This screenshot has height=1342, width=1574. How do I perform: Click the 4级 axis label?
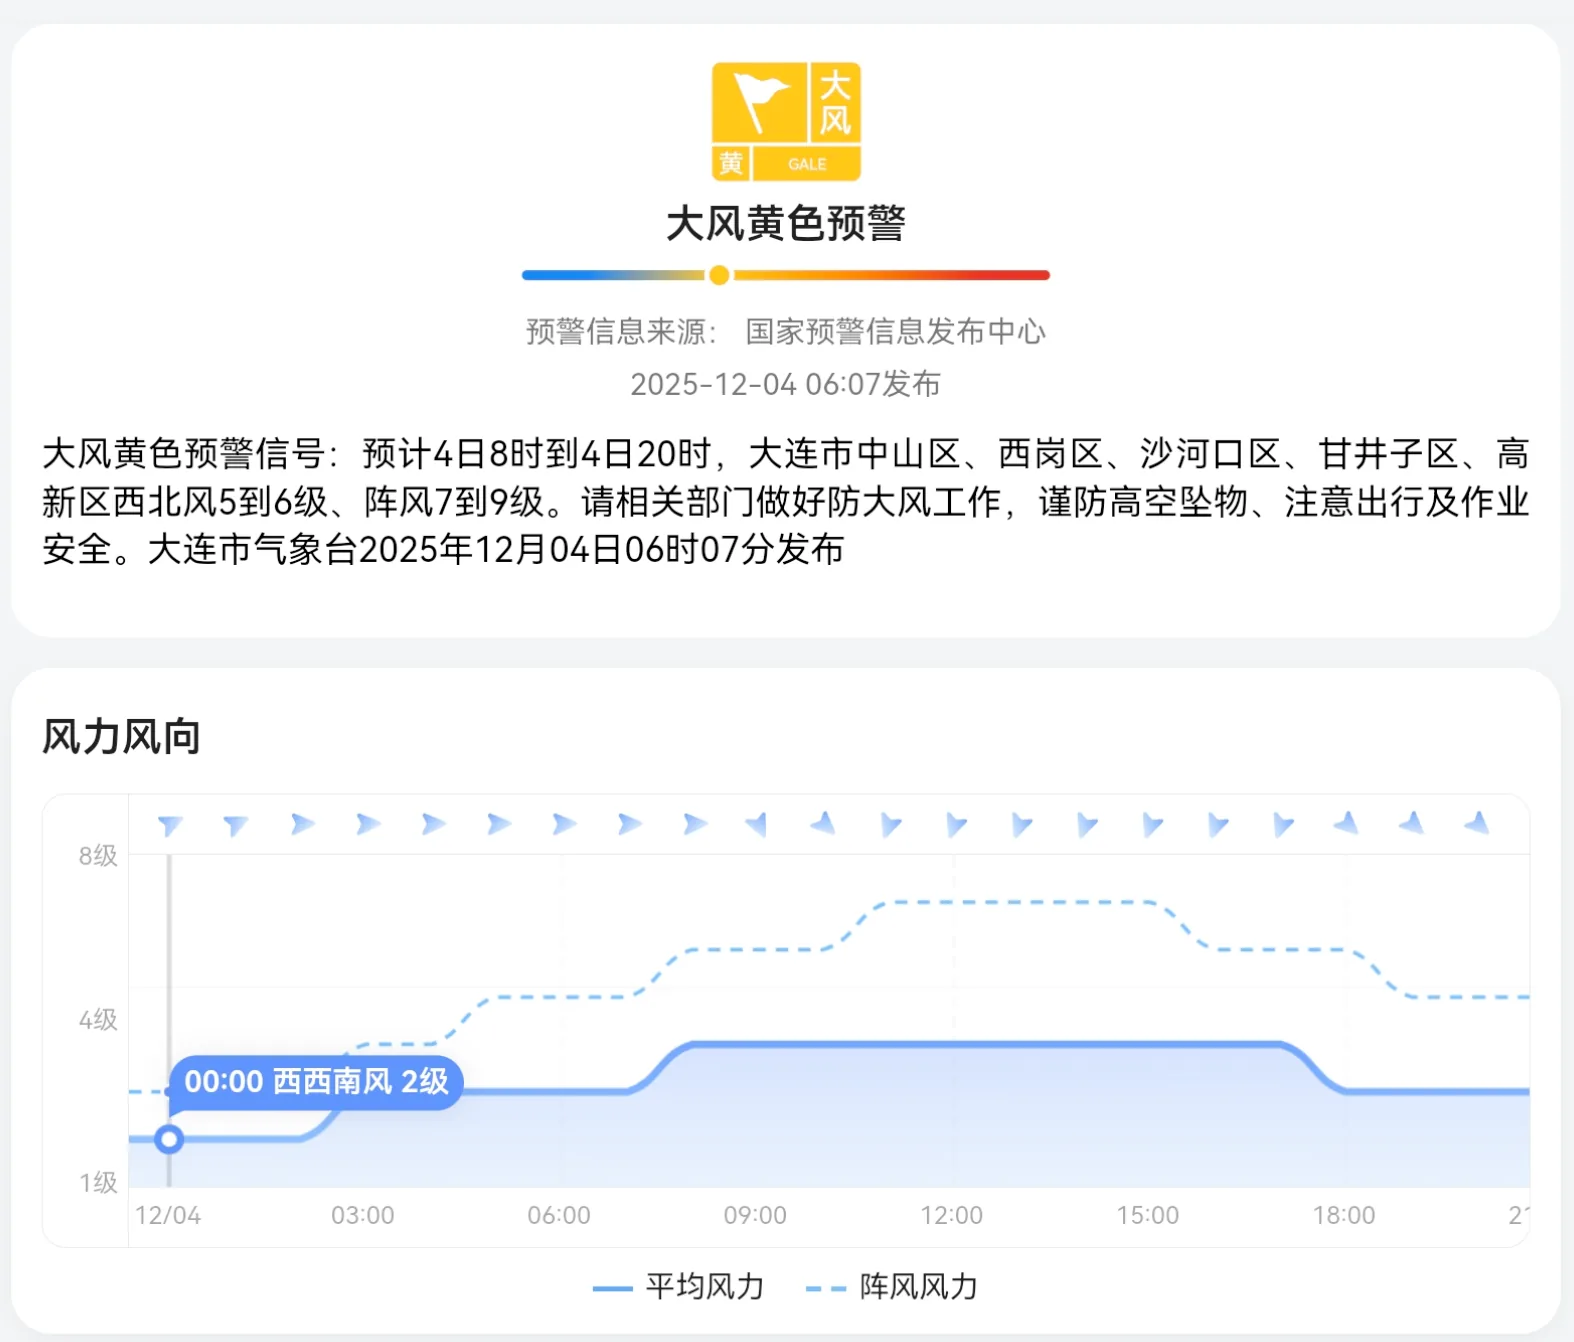pyautogui.click(x=98, y=1020)
